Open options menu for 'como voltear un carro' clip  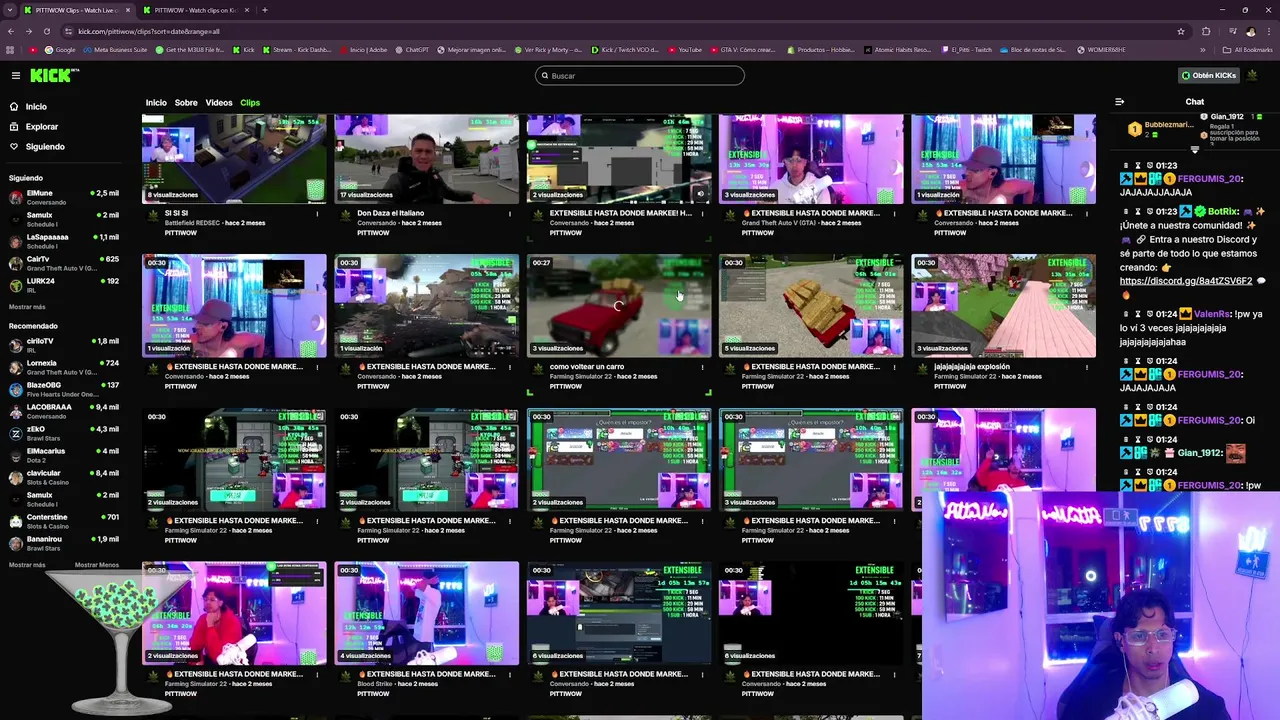702,367
